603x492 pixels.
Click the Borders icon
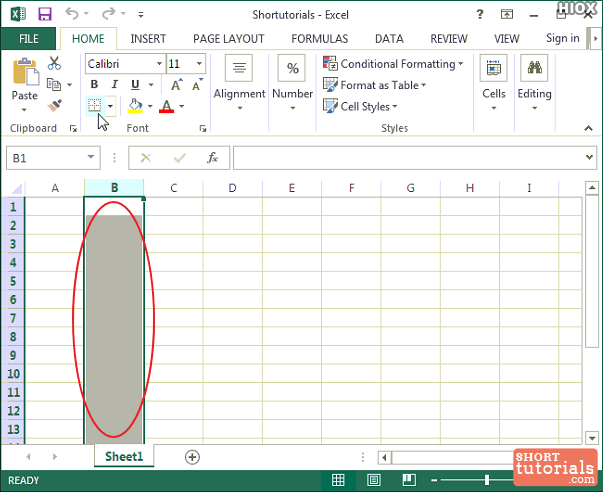click(95, 105)
